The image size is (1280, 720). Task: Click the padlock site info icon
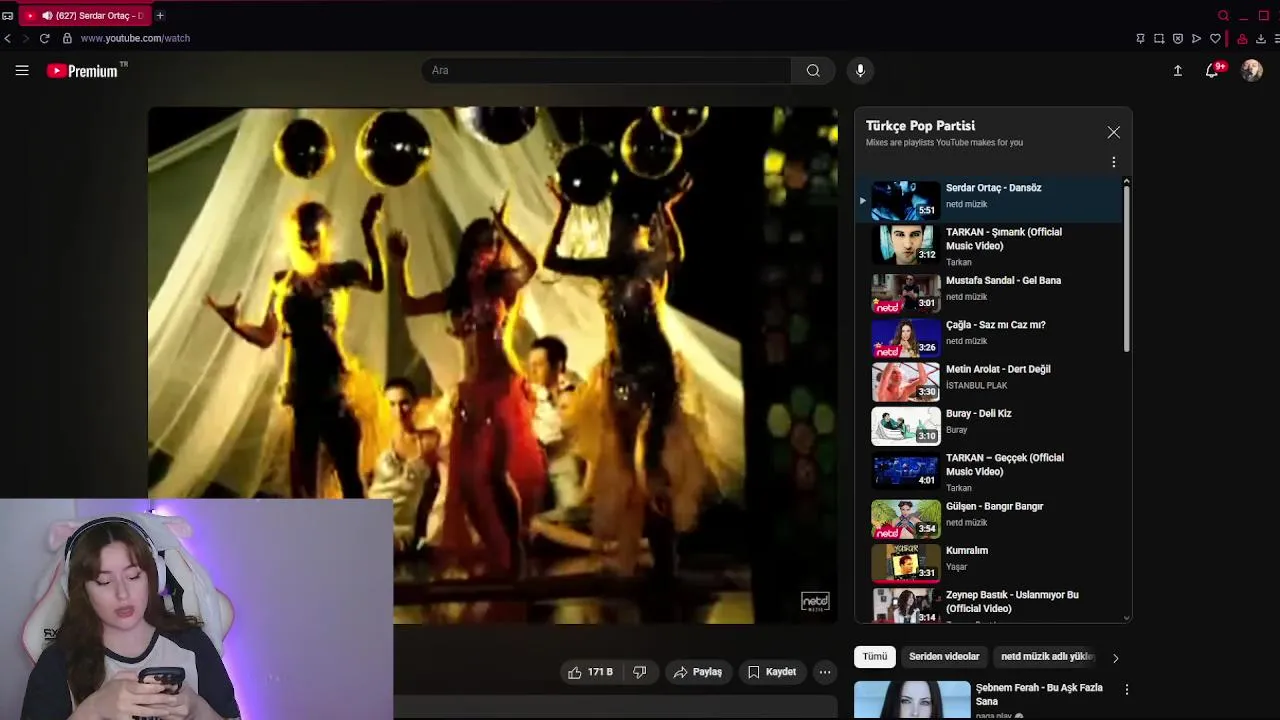(x=67, y=38)
